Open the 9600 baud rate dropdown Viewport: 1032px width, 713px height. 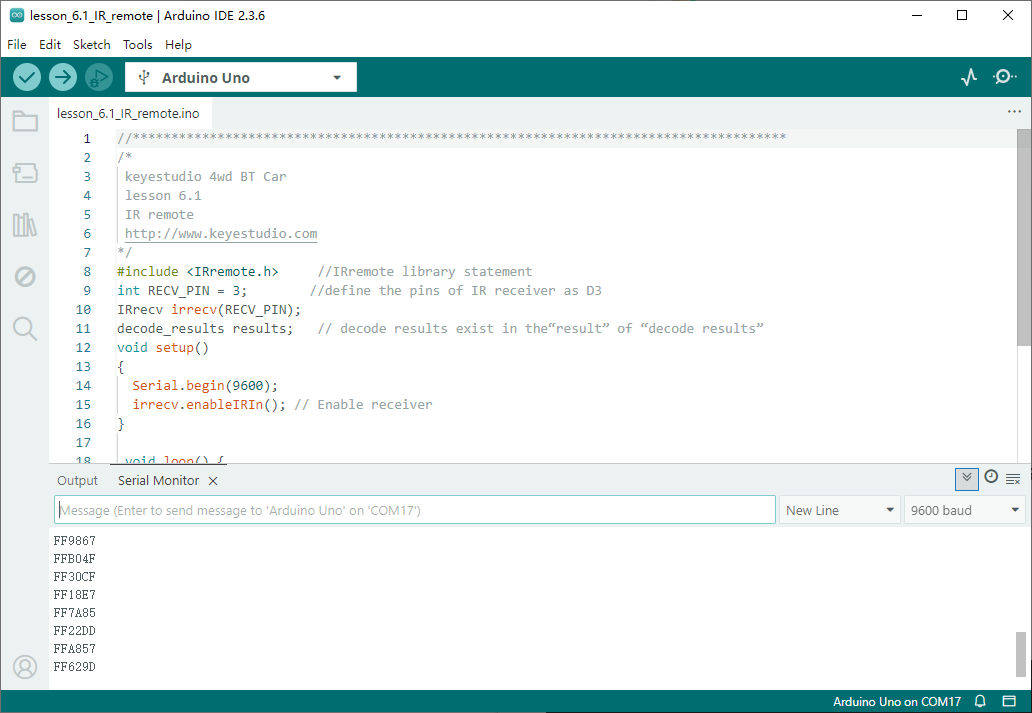tap(964, 510)
